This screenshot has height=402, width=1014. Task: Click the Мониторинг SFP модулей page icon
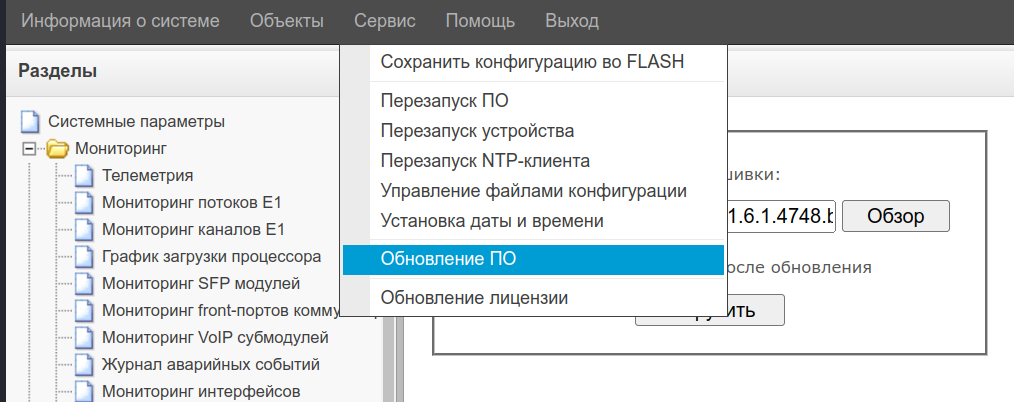(85, 284)
